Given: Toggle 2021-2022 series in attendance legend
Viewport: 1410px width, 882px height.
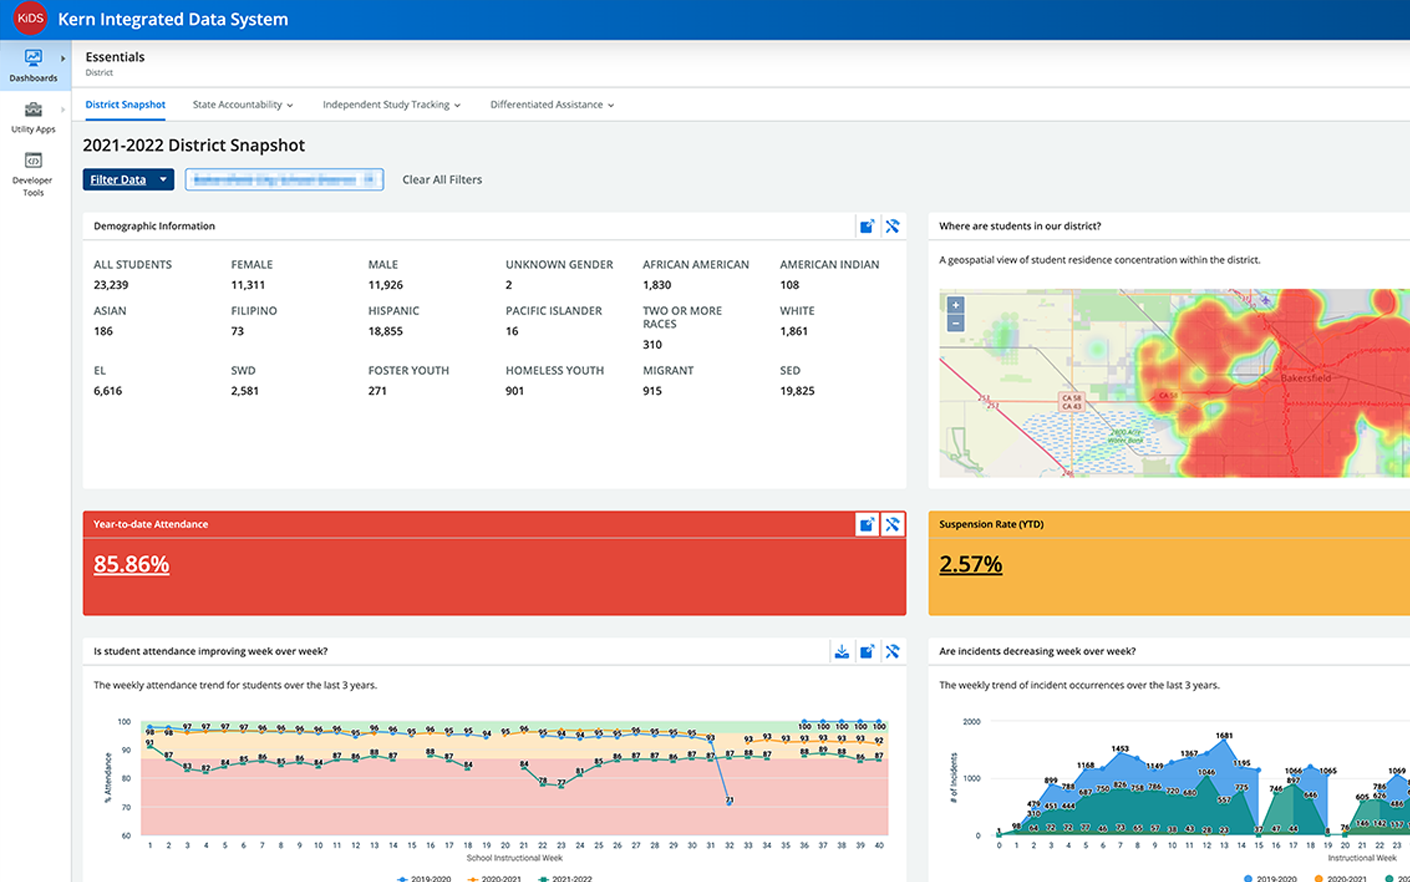Looking at the screenshot, I should coord(565,878).
